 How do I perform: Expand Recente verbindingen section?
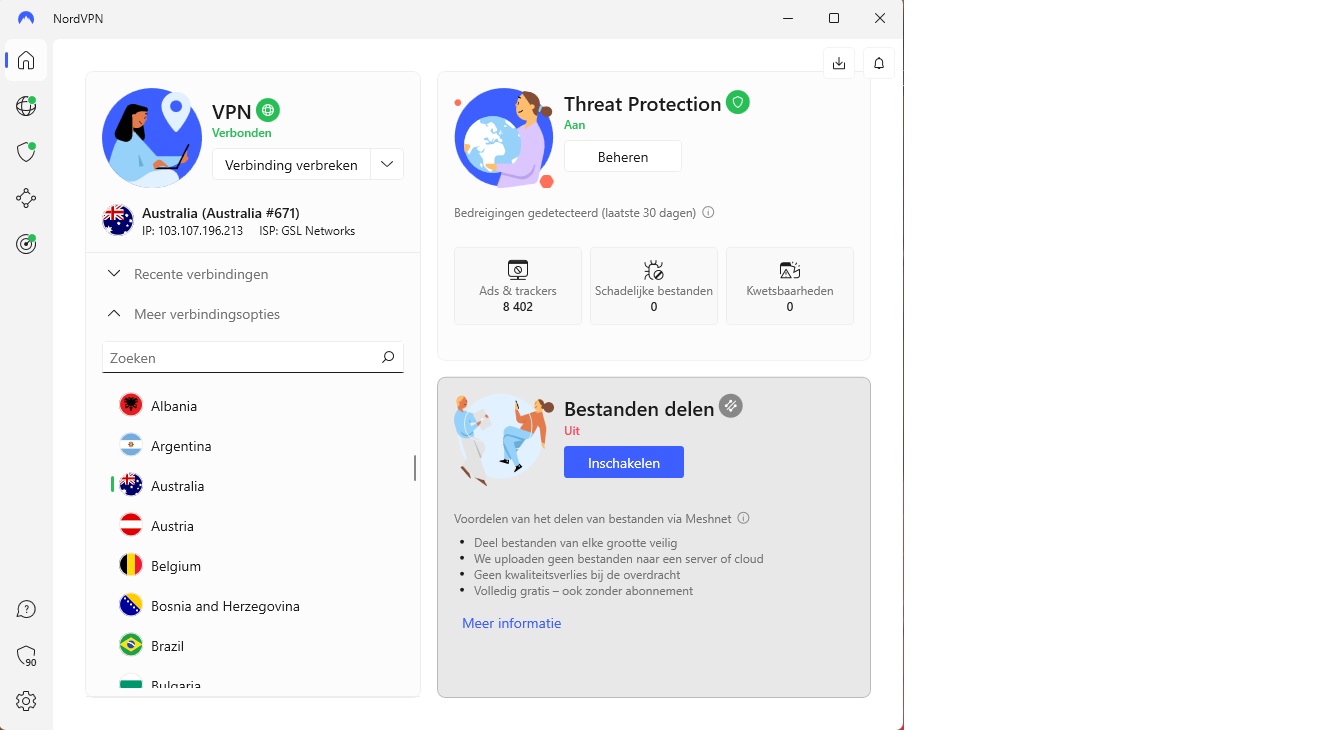point(201,274)
